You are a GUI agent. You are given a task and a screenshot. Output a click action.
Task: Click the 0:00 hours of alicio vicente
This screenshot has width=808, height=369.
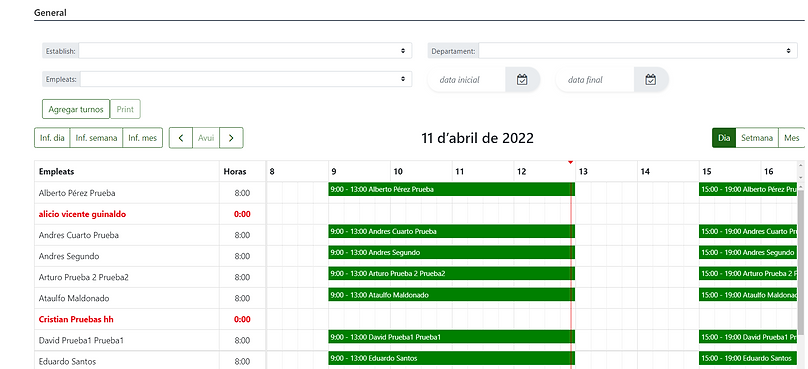click(x=242, y=214)
